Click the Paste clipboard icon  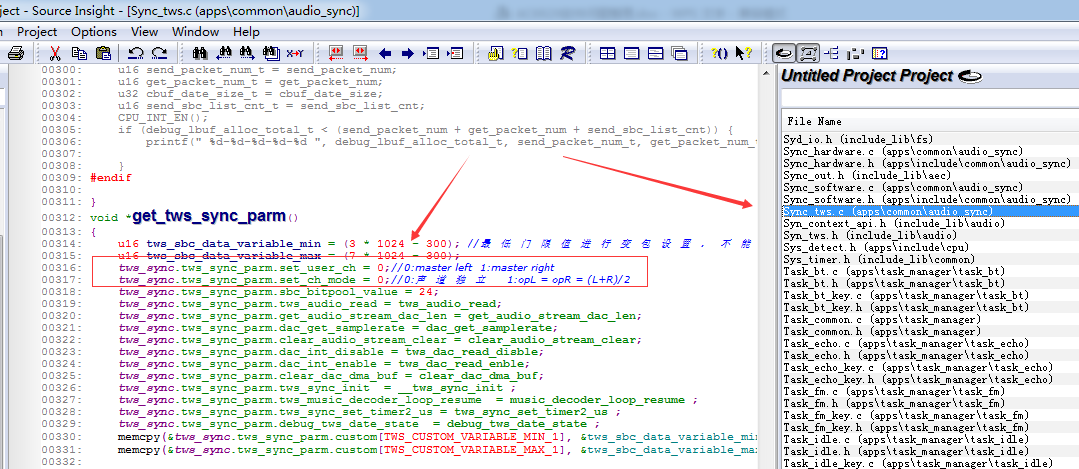click(103, 53)
